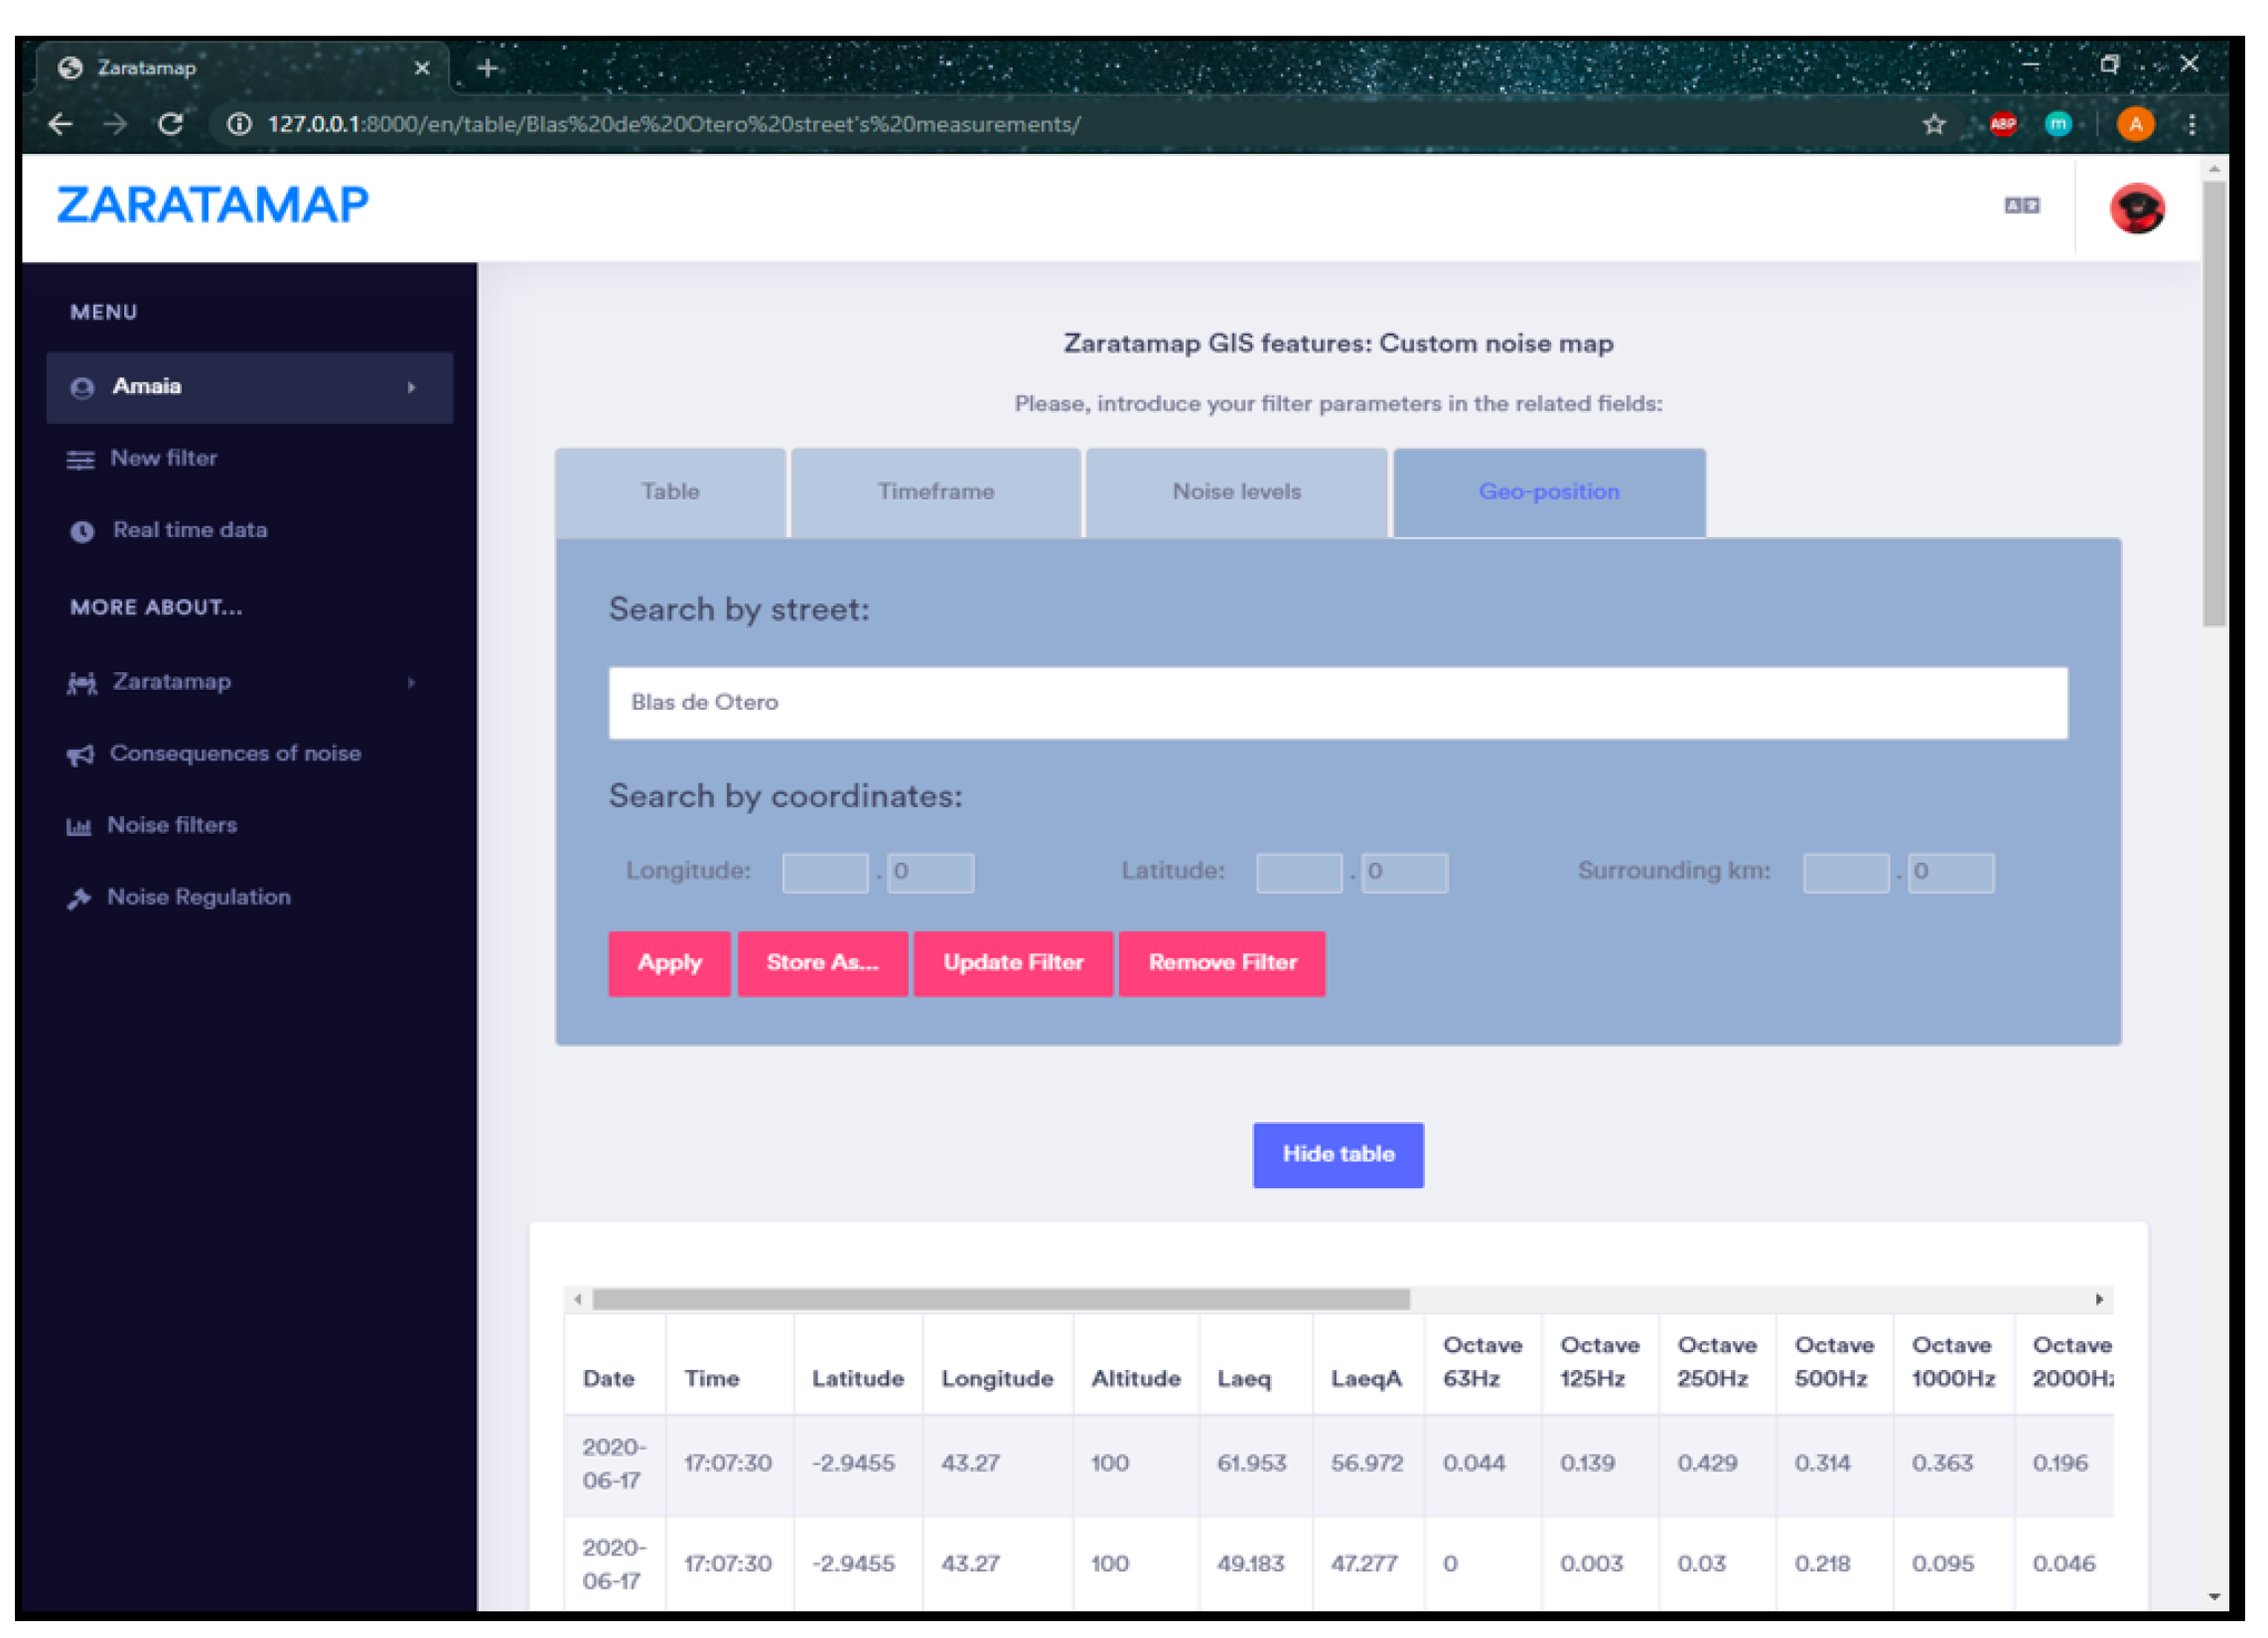Click the Search by street input field
Screen dimensions: 2268x1638
(x=1340, y=704)
